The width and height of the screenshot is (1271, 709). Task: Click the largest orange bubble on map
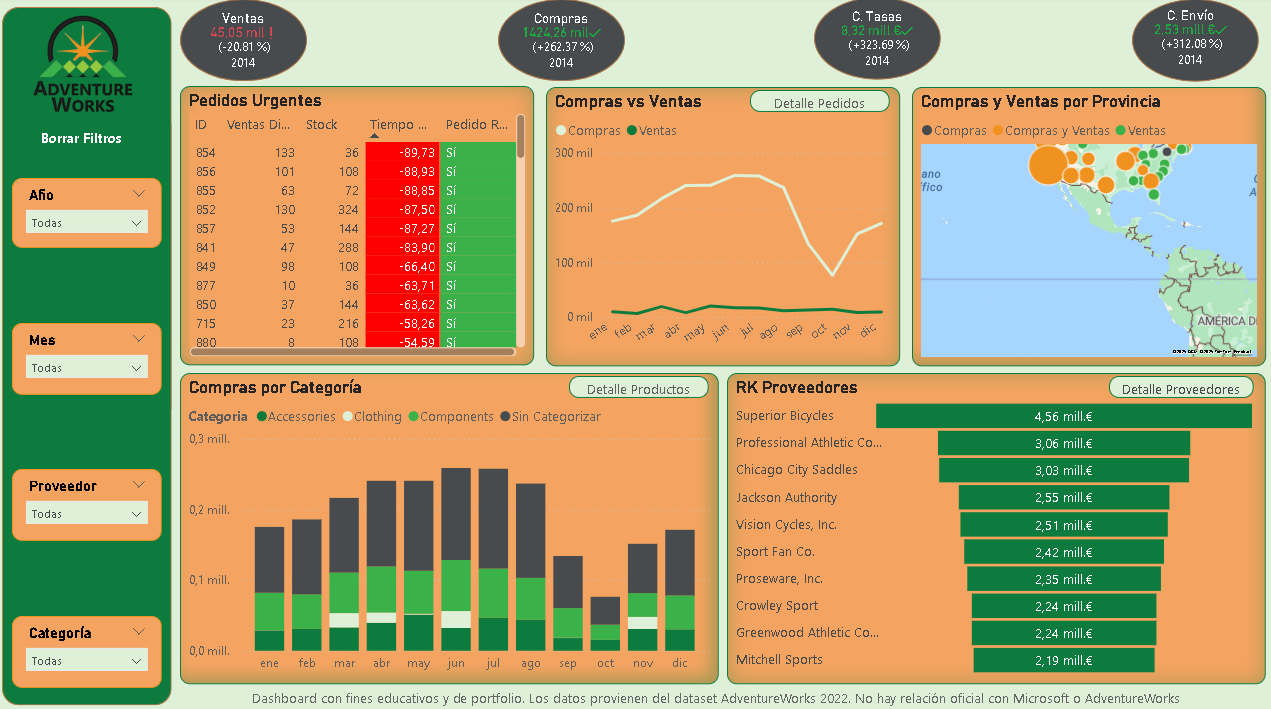coord(1048,165)
